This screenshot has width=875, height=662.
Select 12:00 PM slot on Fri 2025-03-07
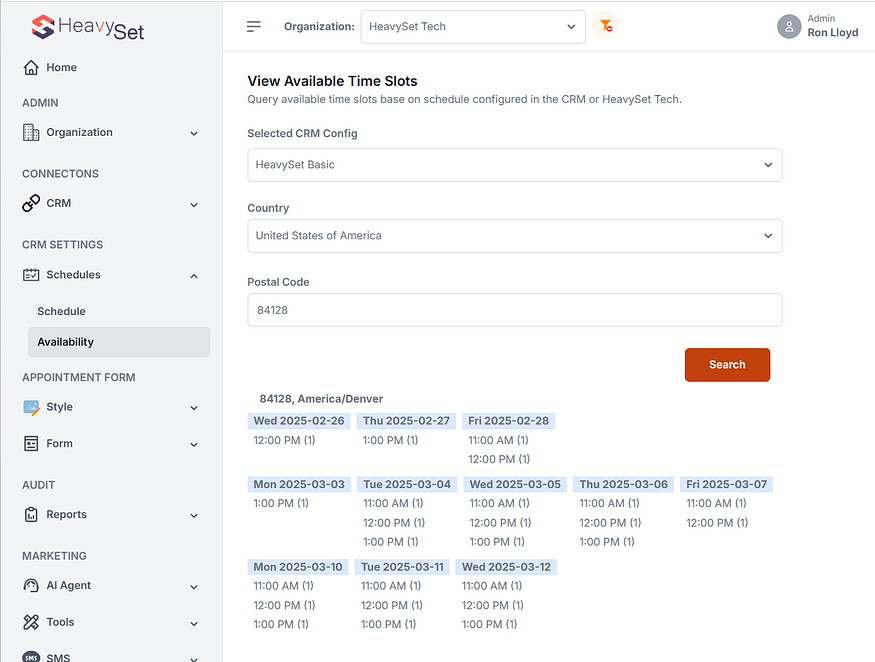point(717,523)
